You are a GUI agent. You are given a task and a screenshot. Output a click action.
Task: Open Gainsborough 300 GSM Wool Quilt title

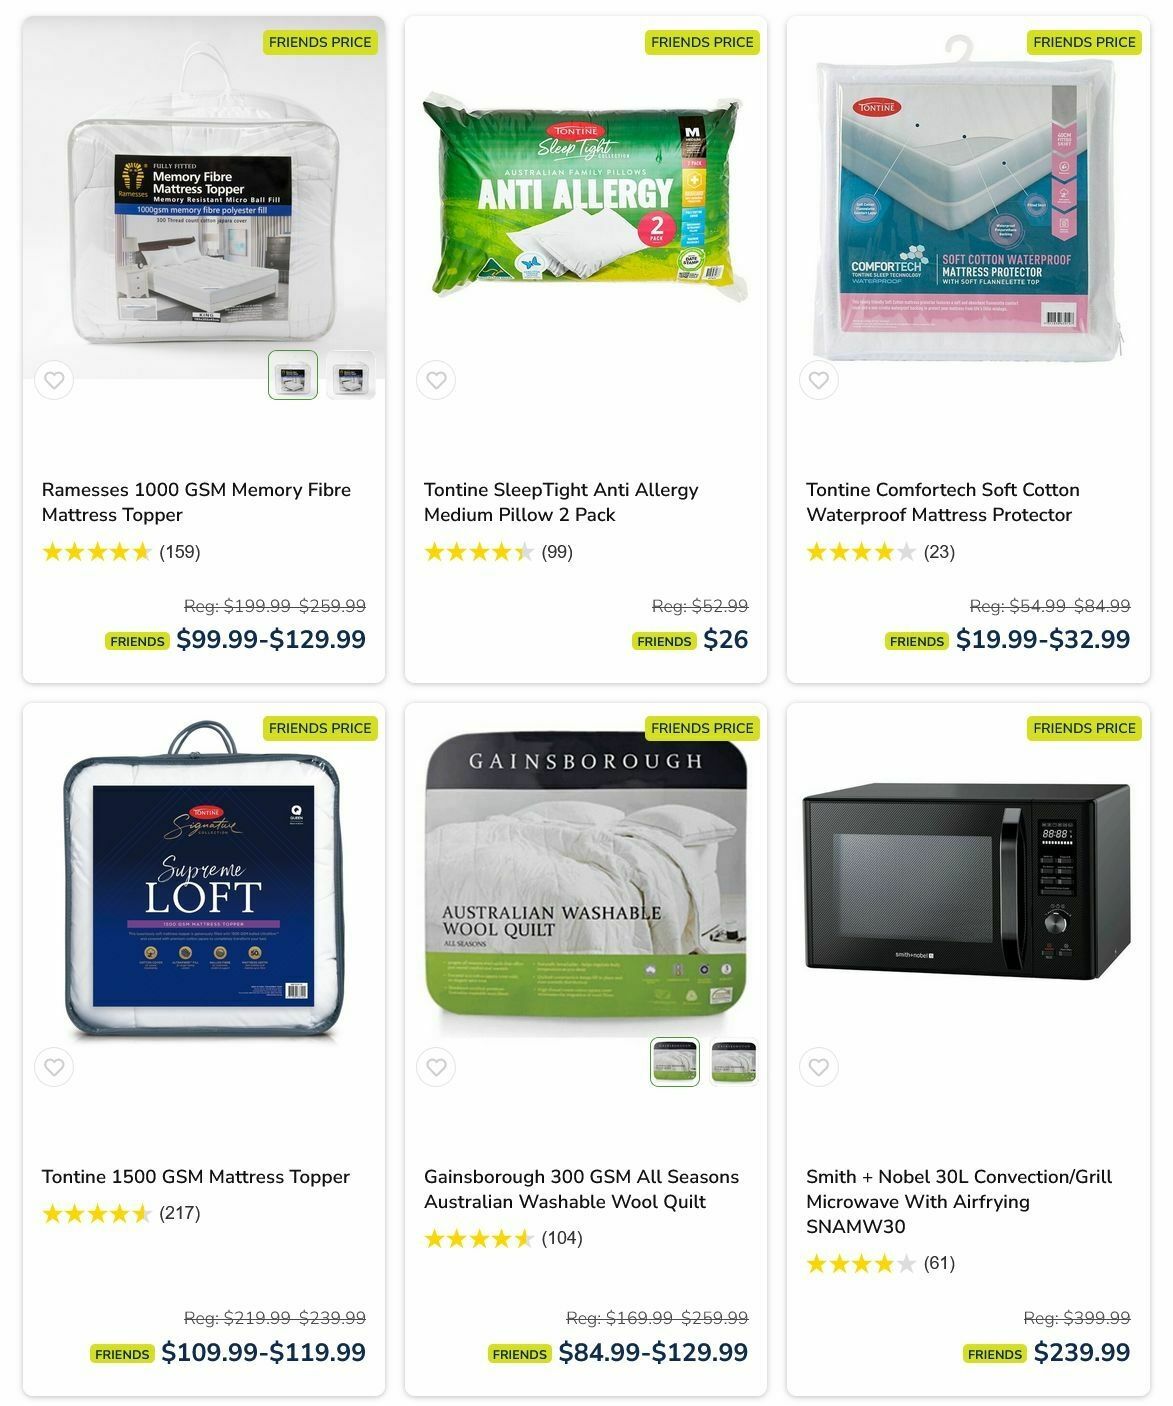pyautogui.click(x=581, y=1189)
